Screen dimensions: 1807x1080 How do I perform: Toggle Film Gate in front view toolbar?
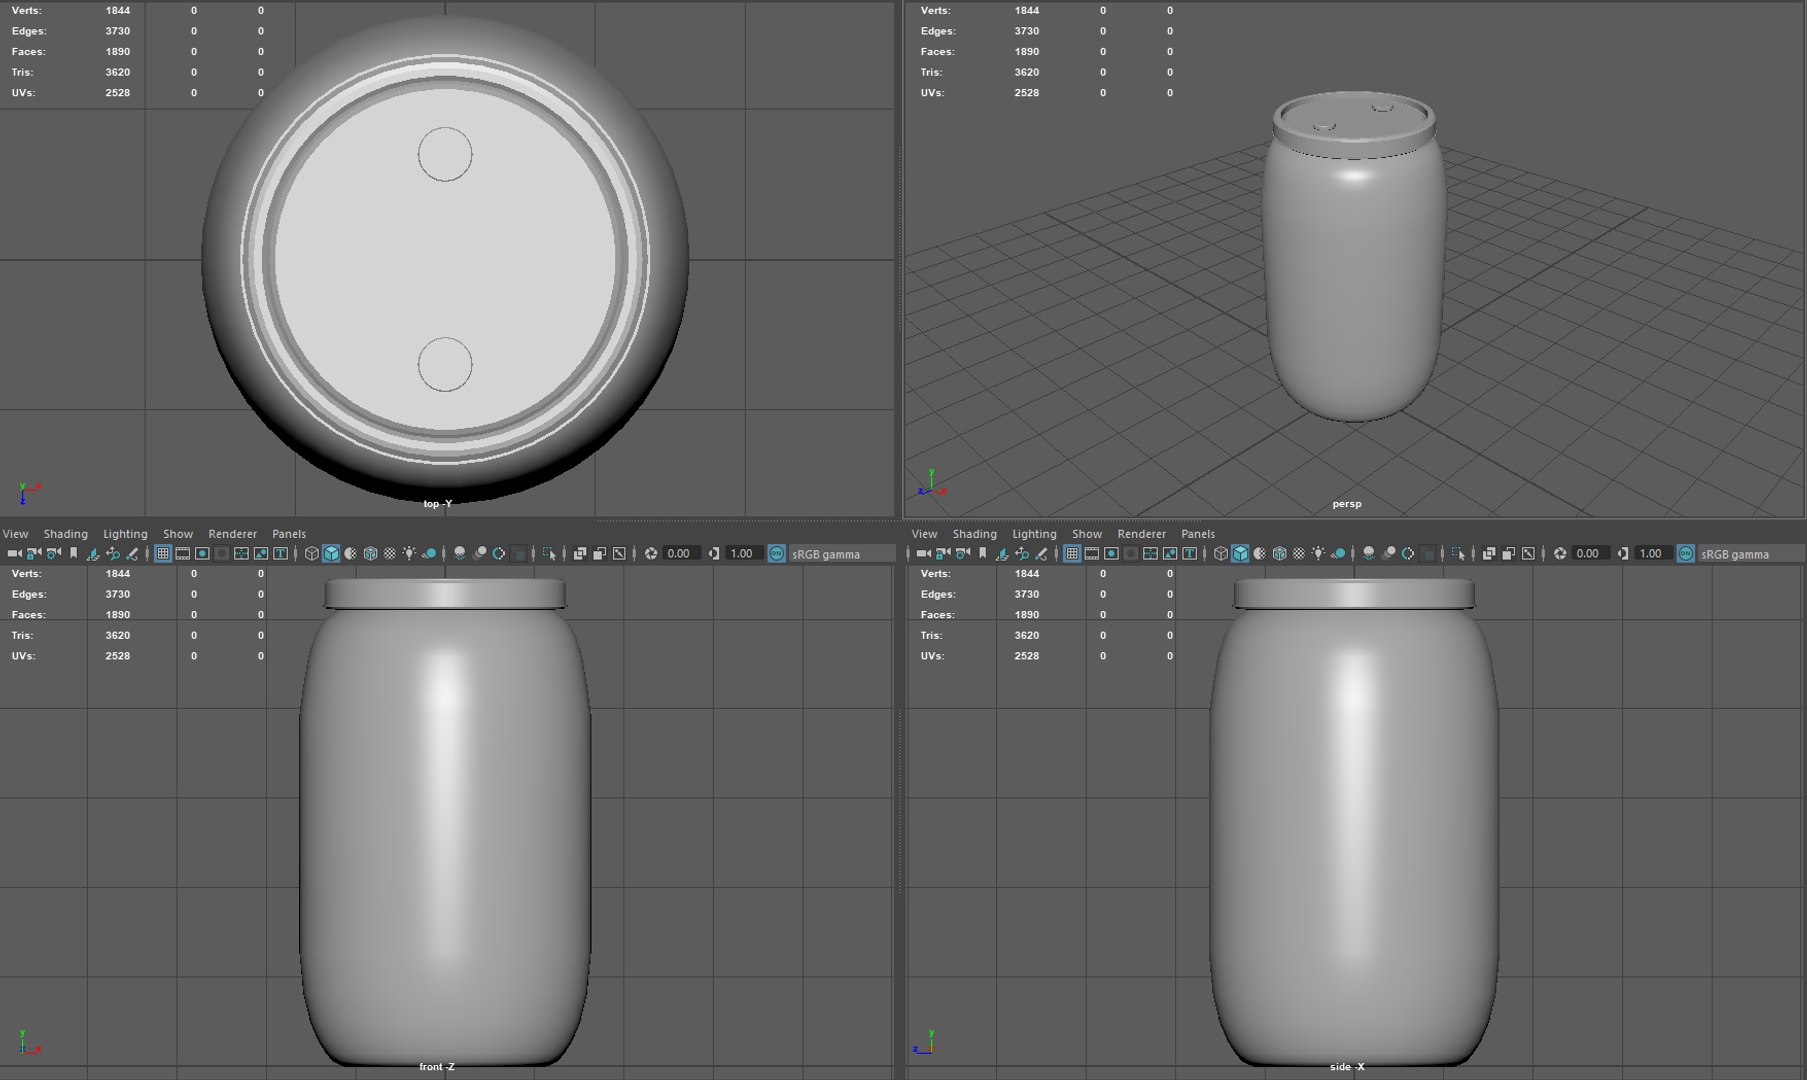183,553
